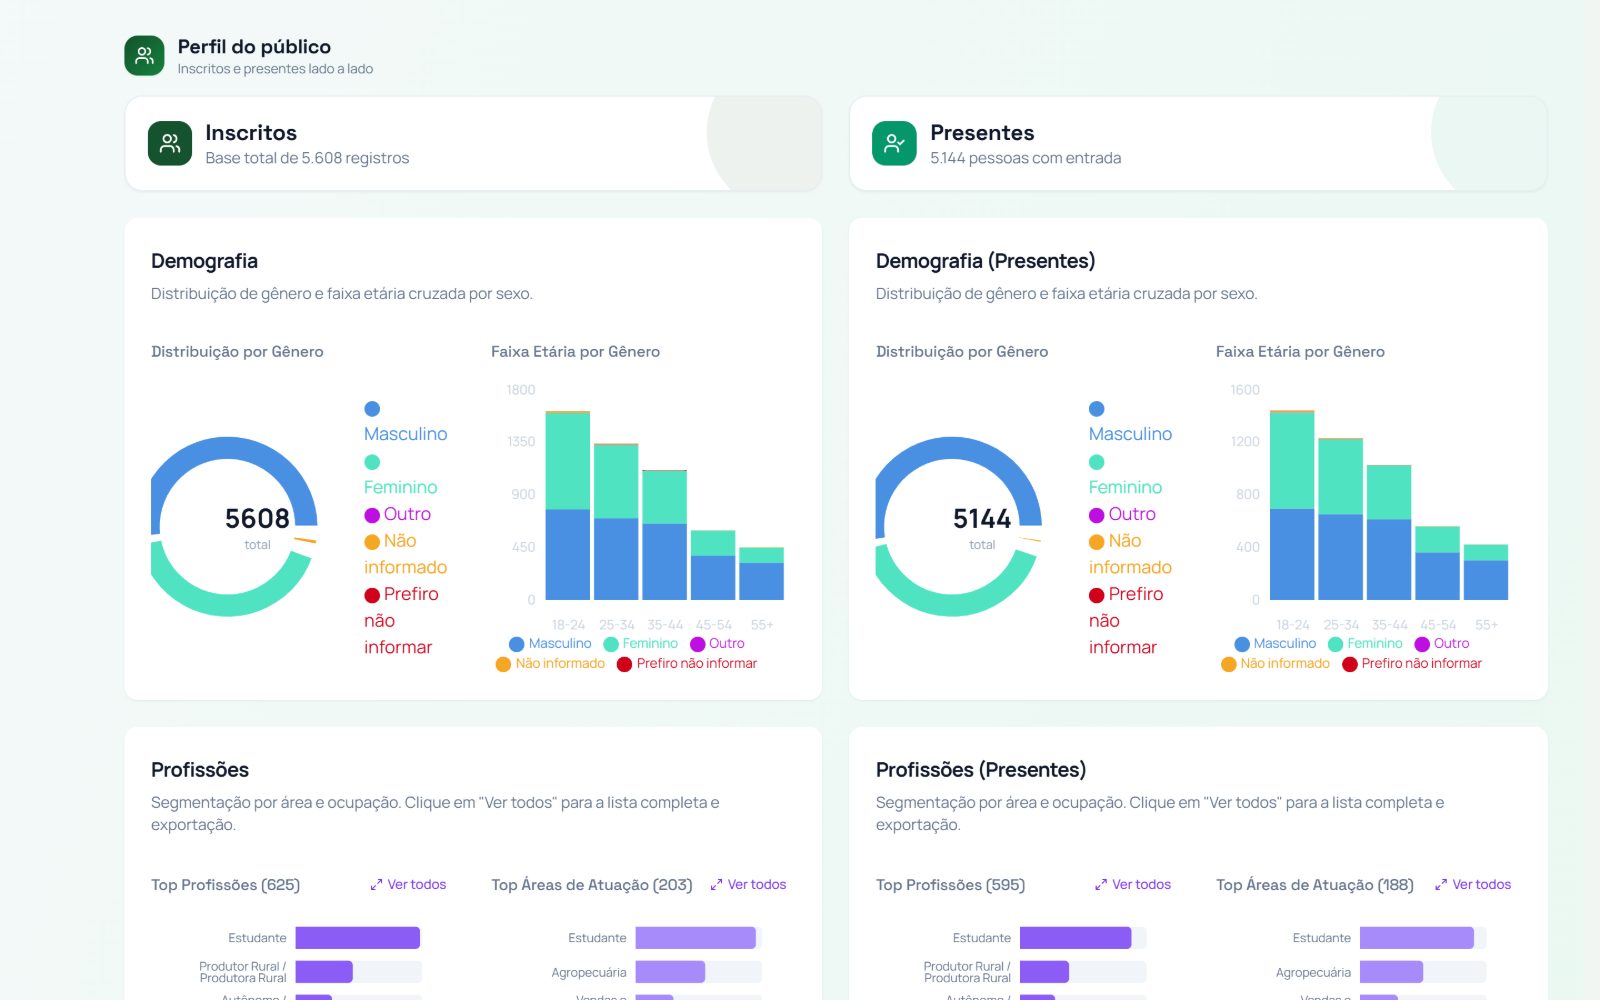The width and height of the screenshot is (1600, 1000).
Task: Click the Demografia (Presentes) heading
Action: click(x=985, y=261)
